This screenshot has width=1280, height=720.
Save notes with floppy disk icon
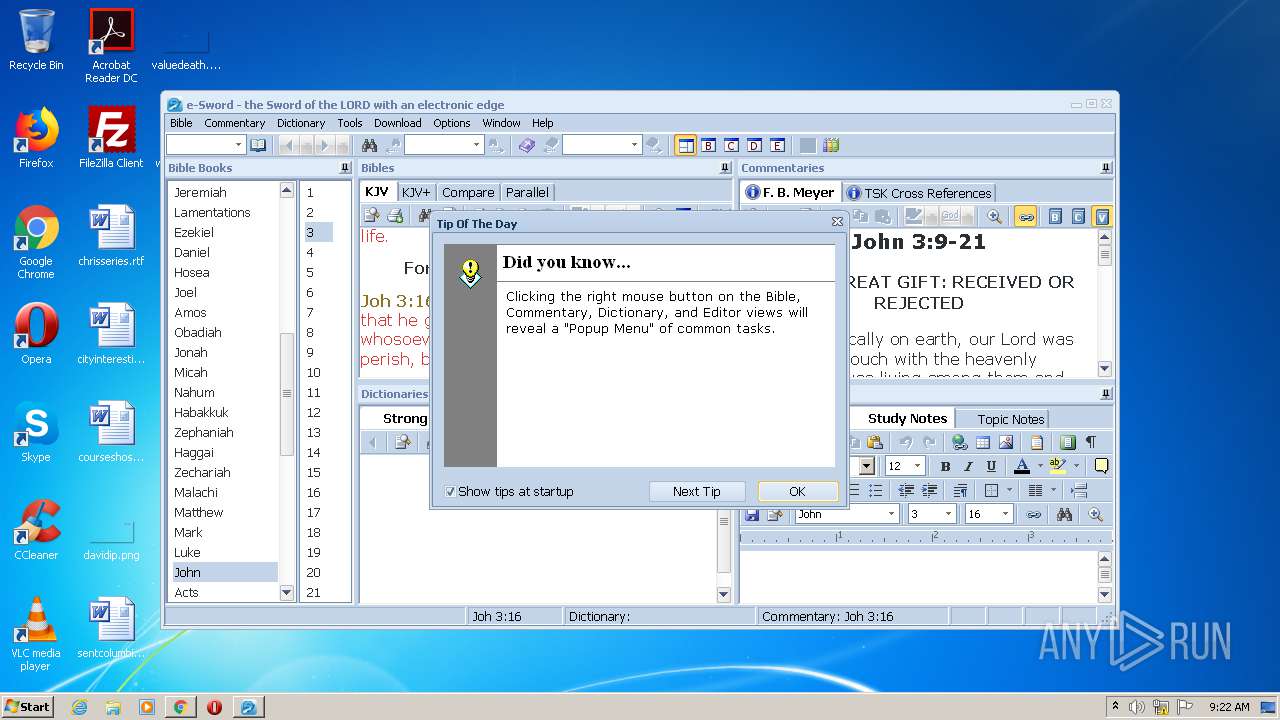pos(752,514)
